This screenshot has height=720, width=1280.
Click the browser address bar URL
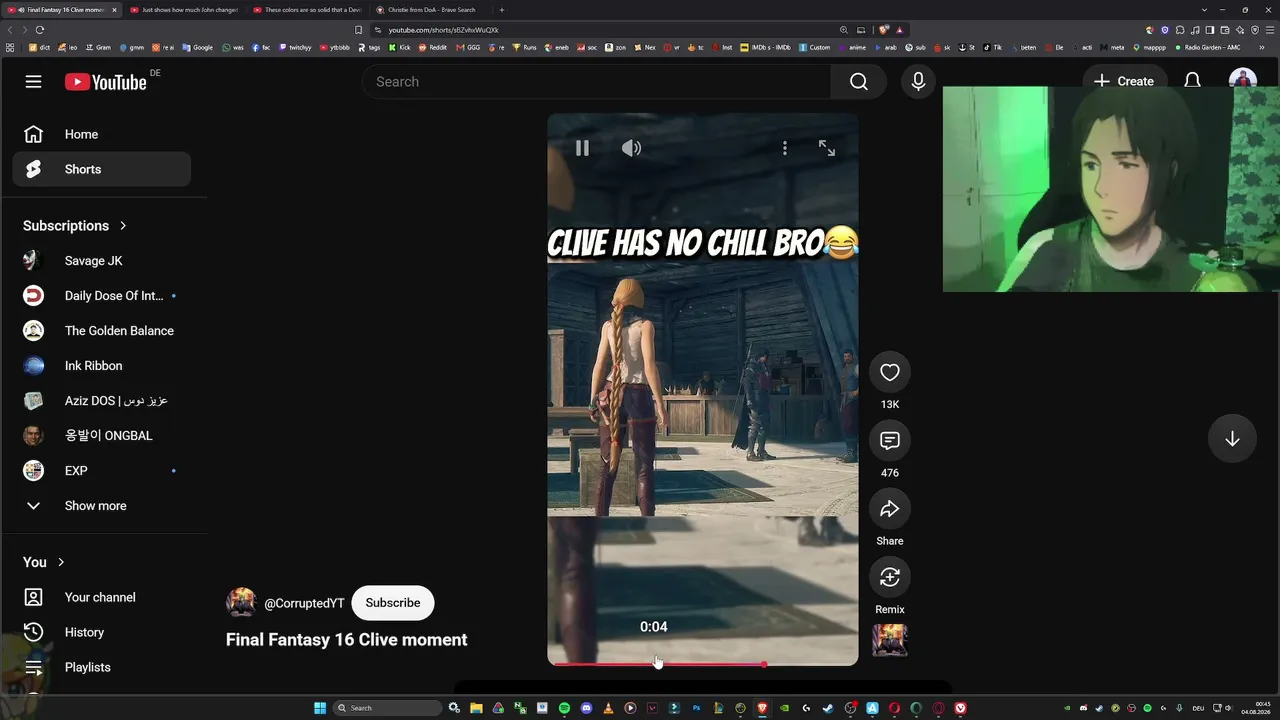(443, 30)
